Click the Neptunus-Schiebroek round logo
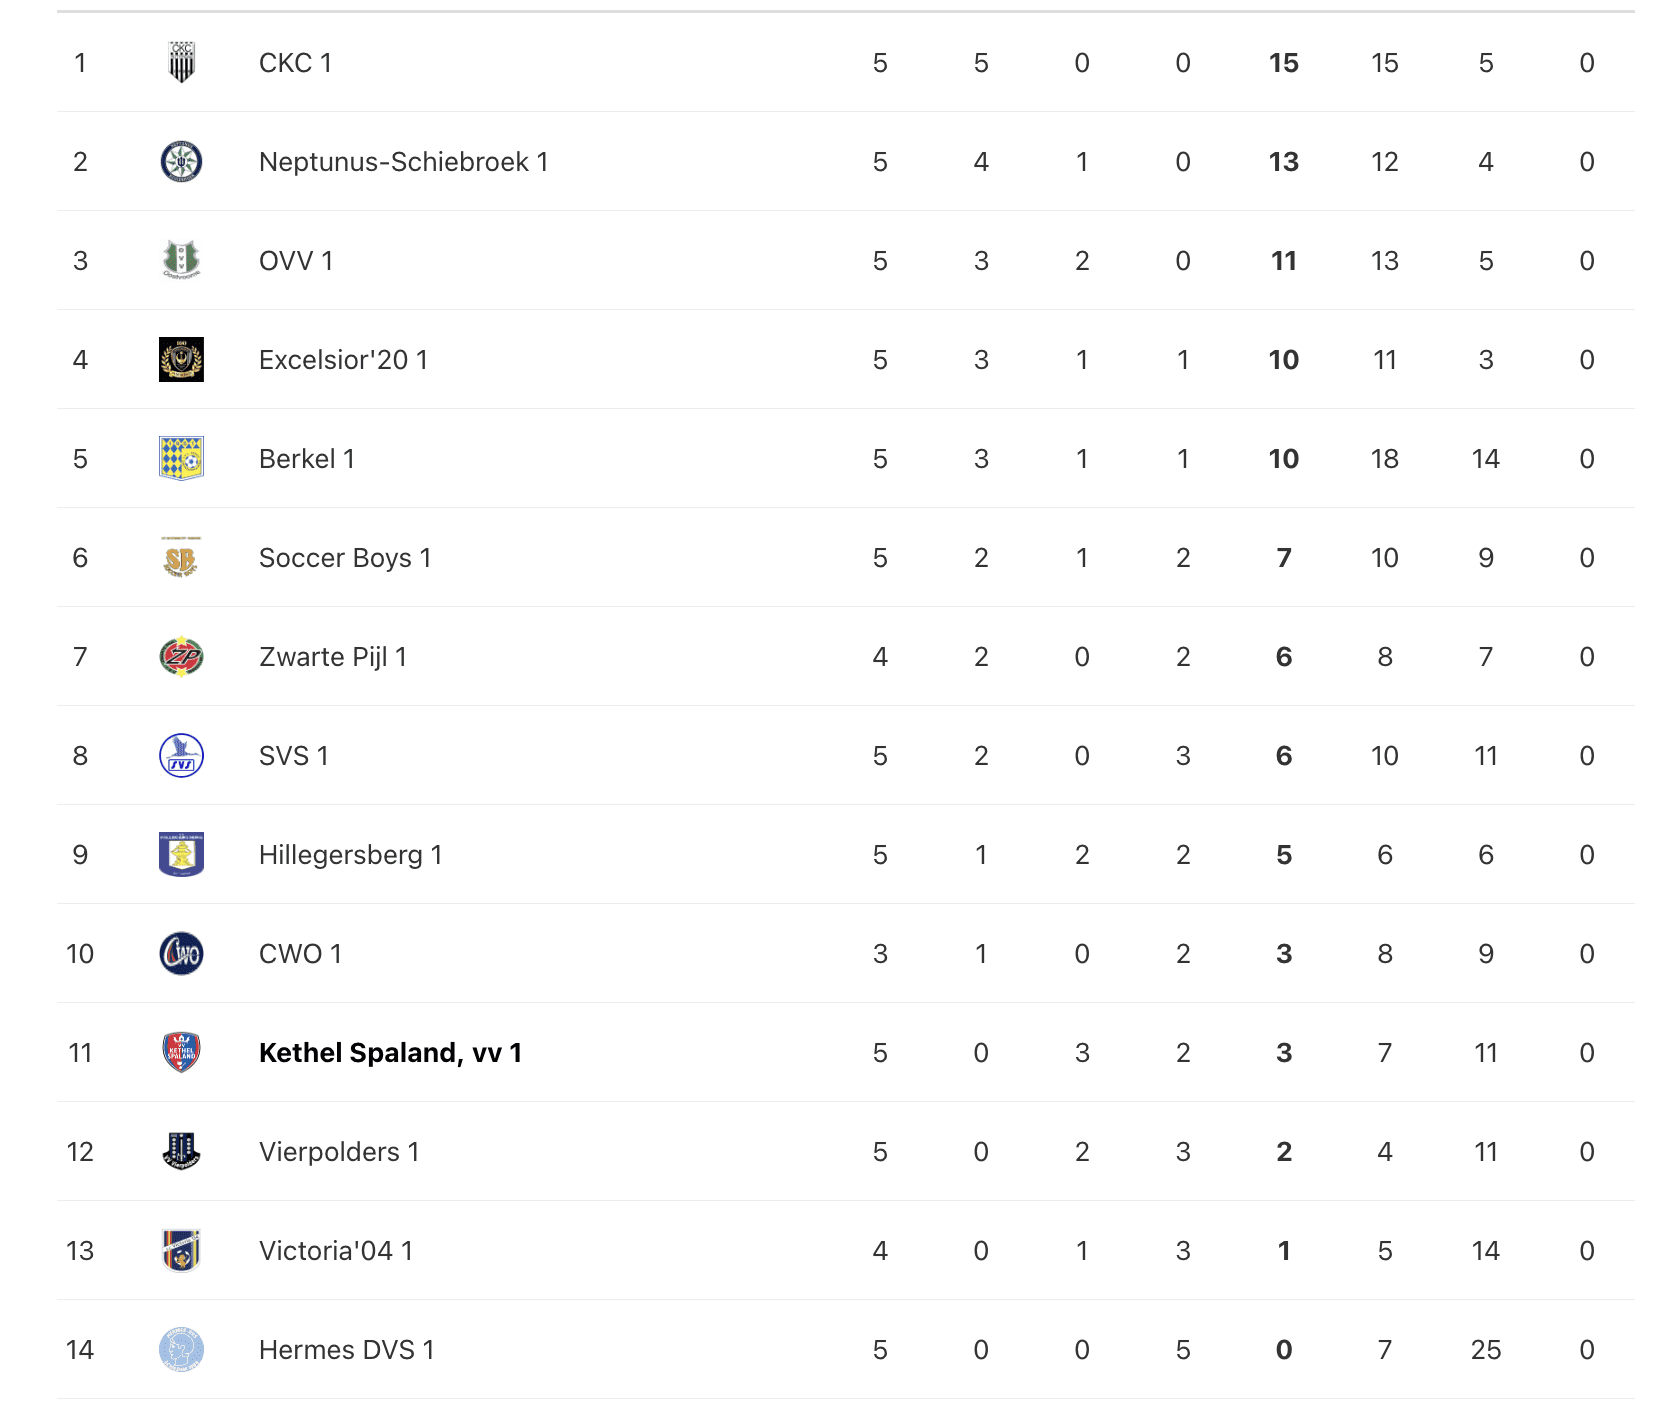The image size is (1678, 1406). click(181, 162)
